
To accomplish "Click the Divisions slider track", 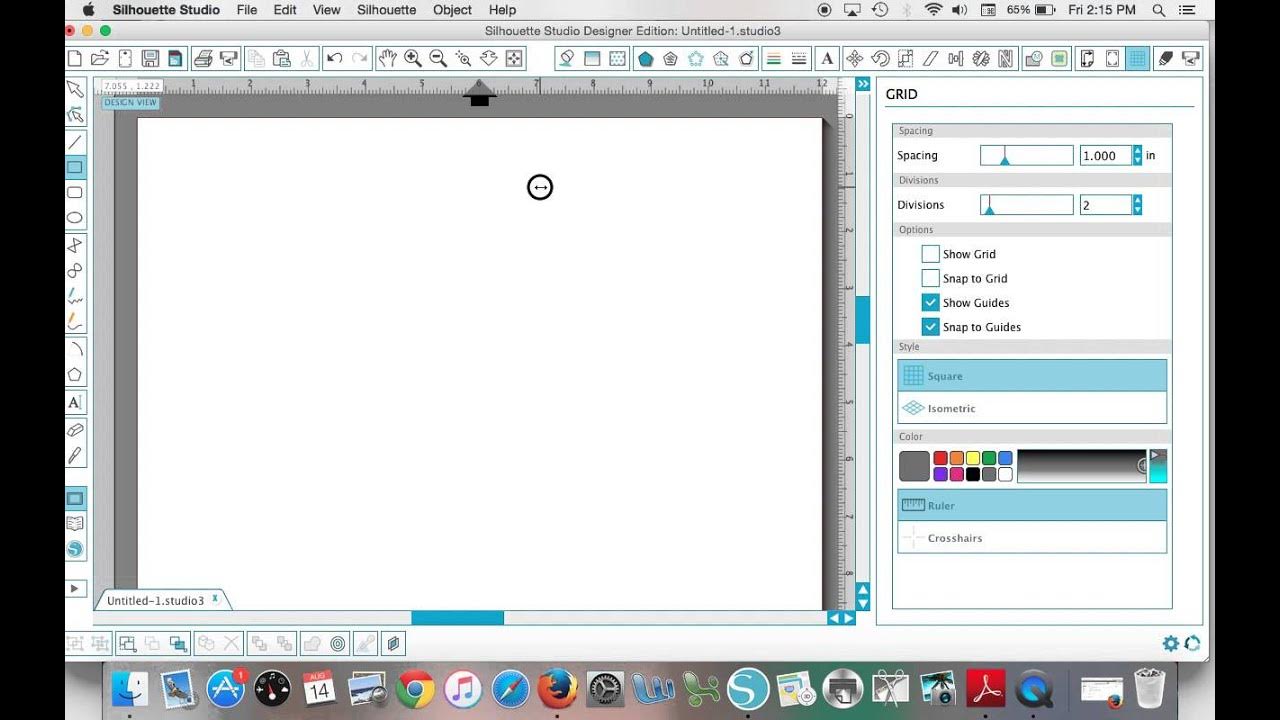I will click(x=1026, y=205).
